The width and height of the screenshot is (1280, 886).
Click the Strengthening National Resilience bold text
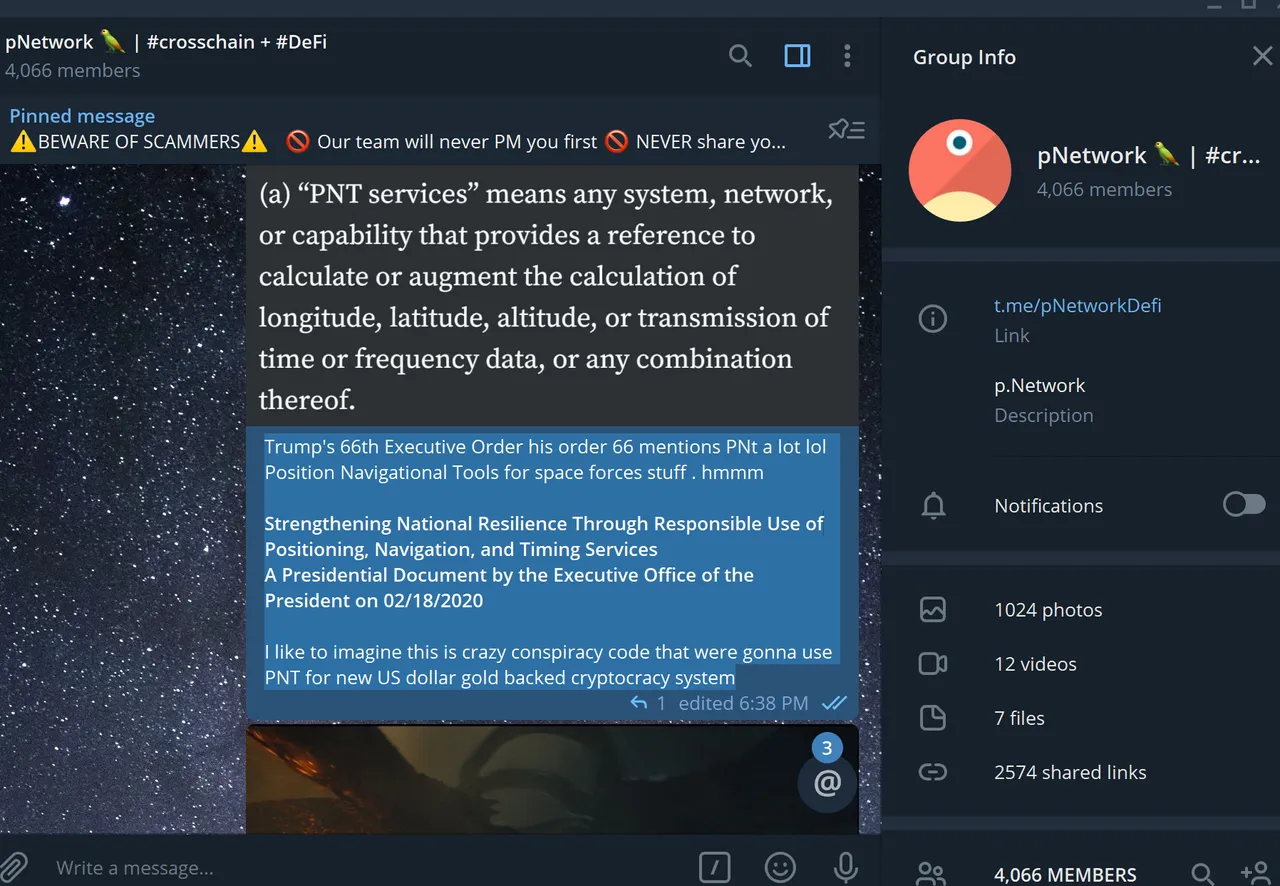tap(544, 536)
